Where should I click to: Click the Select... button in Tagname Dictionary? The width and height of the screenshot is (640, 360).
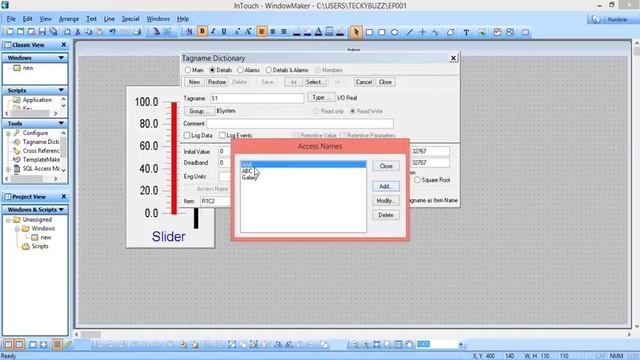click(316, 82)
